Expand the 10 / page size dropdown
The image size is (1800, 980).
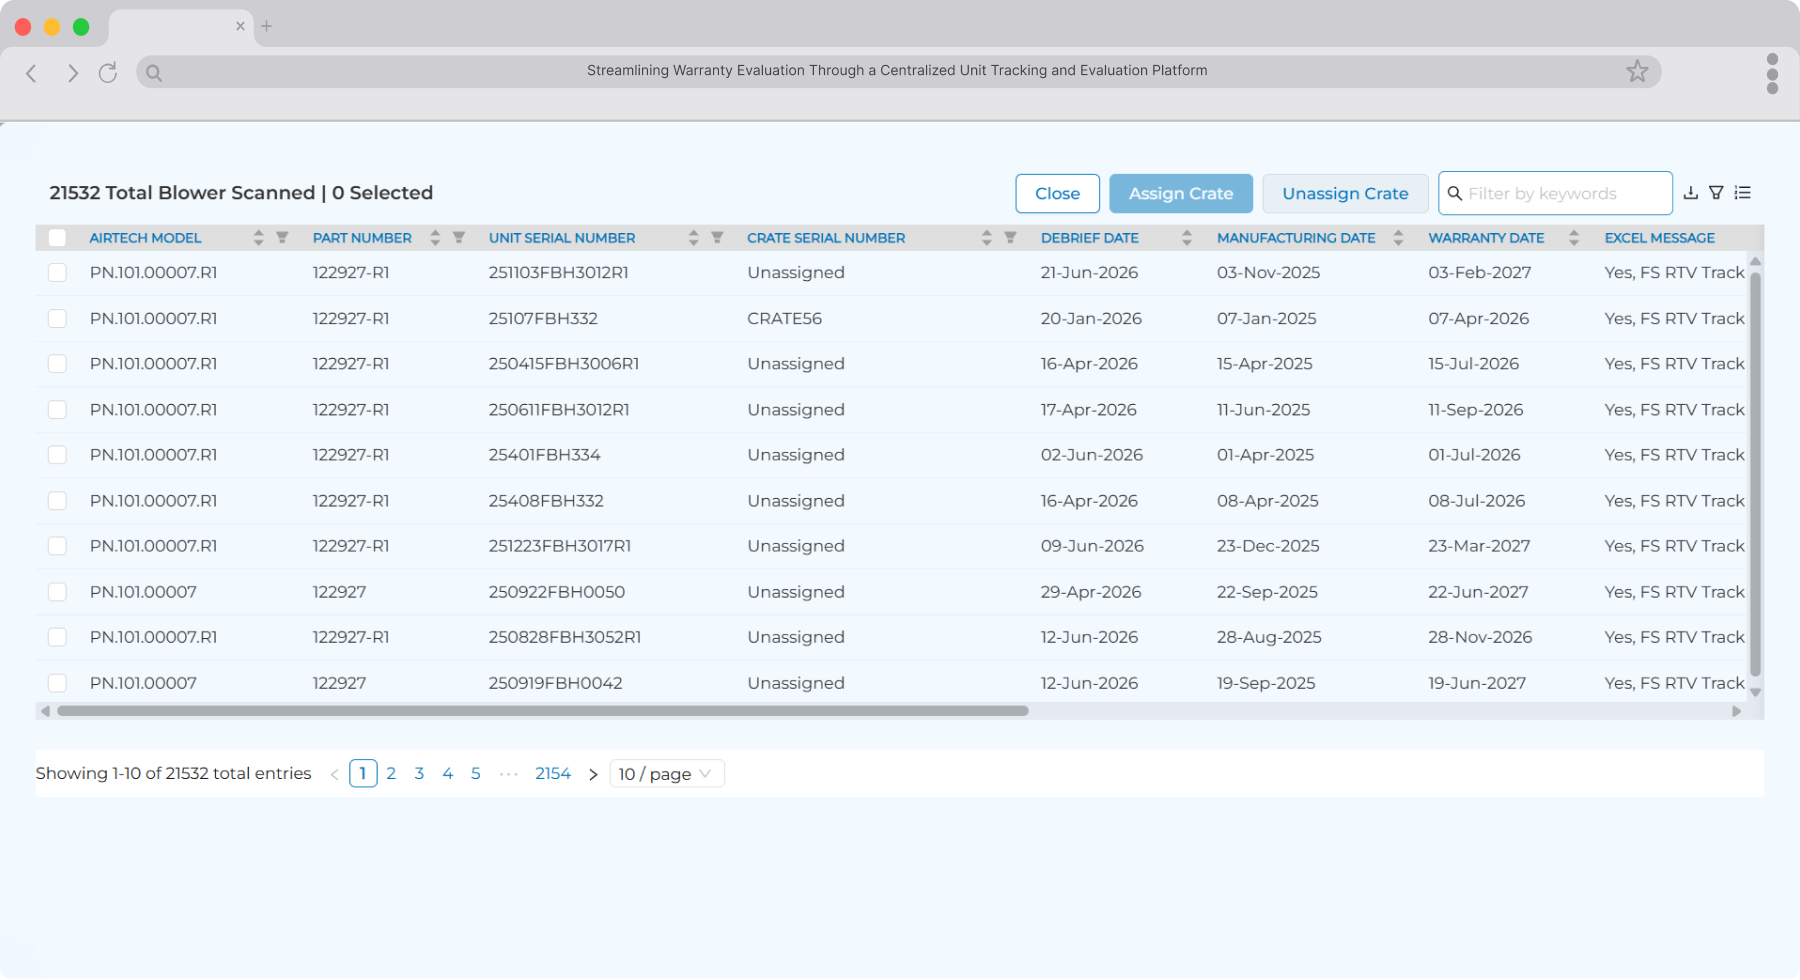(667, 774)
